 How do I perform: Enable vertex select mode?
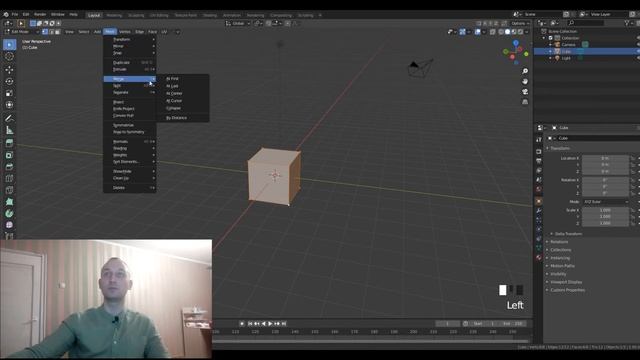tap(45, 32)
